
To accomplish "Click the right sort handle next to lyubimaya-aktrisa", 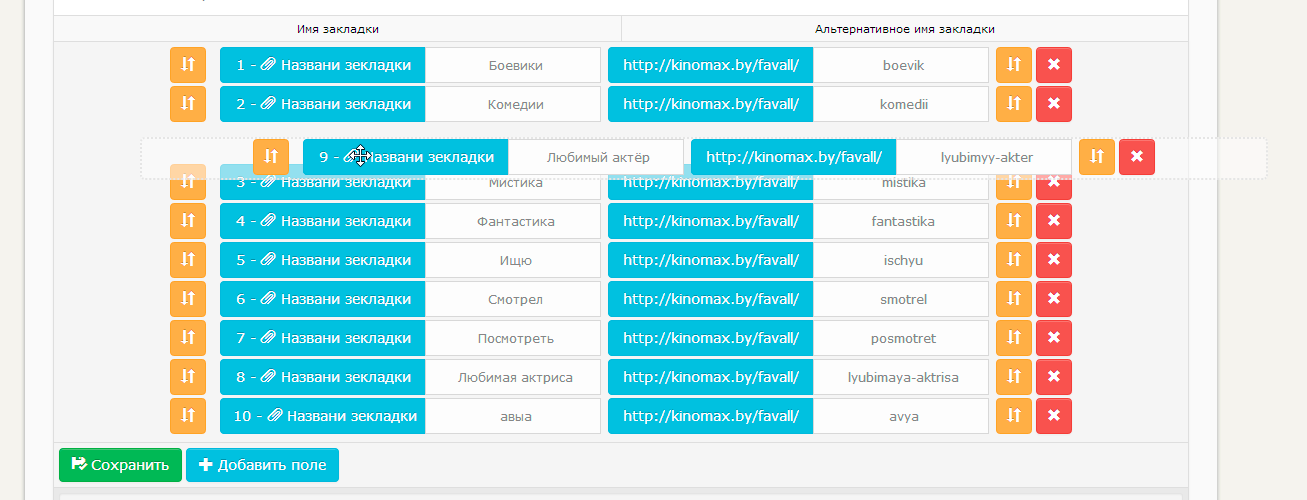I will (x=1013, y=377).
